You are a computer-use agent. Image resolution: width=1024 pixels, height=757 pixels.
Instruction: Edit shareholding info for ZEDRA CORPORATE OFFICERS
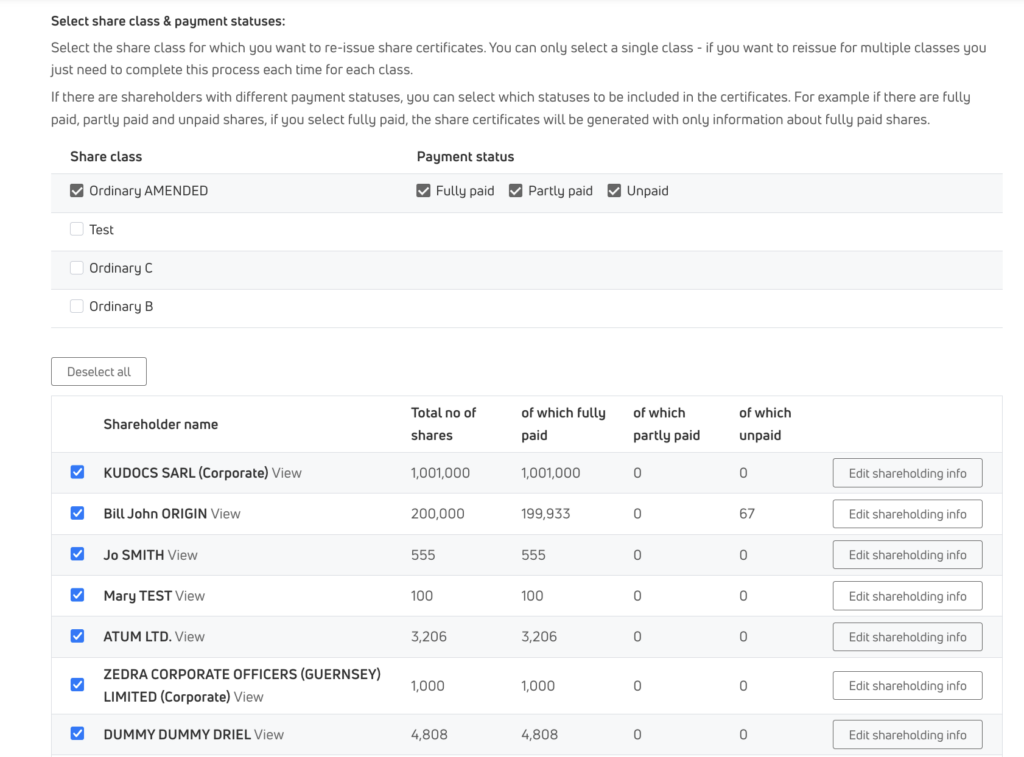[x=907, y=686]
